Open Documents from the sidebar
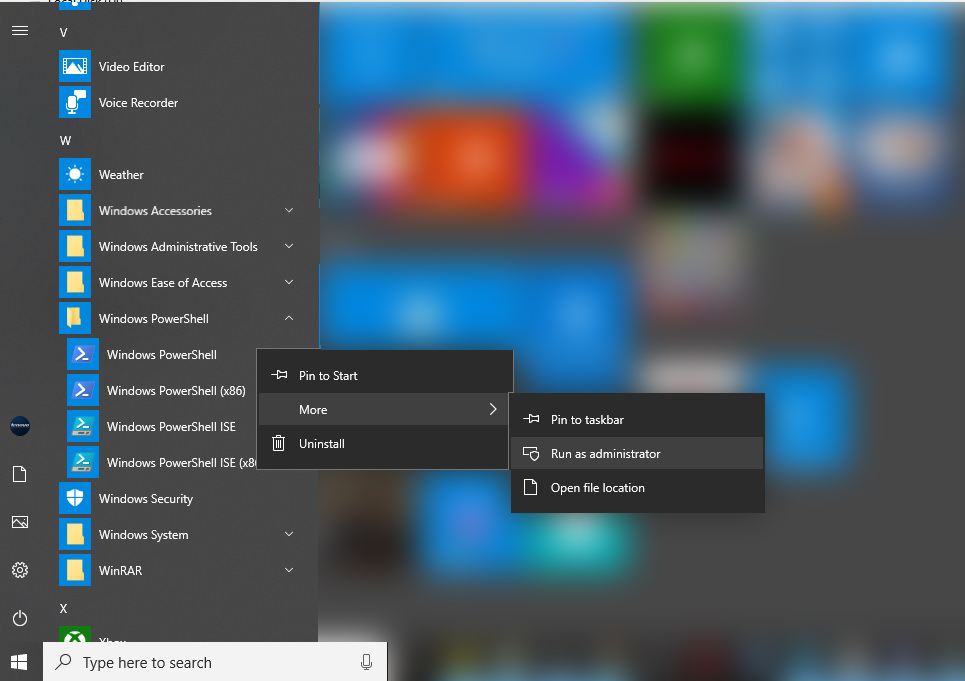The width and height of the screenshot is (965, 681). 19,474
